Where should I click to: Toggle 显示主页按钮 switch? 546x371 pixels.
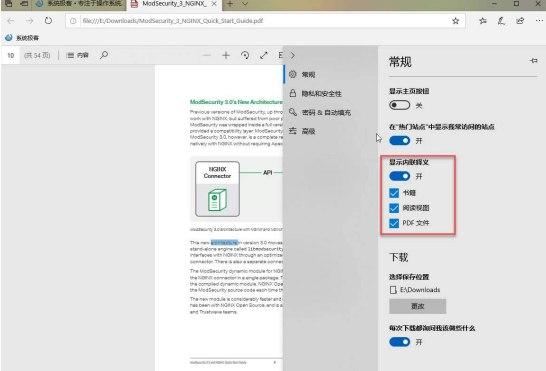[x=399, y=105]
